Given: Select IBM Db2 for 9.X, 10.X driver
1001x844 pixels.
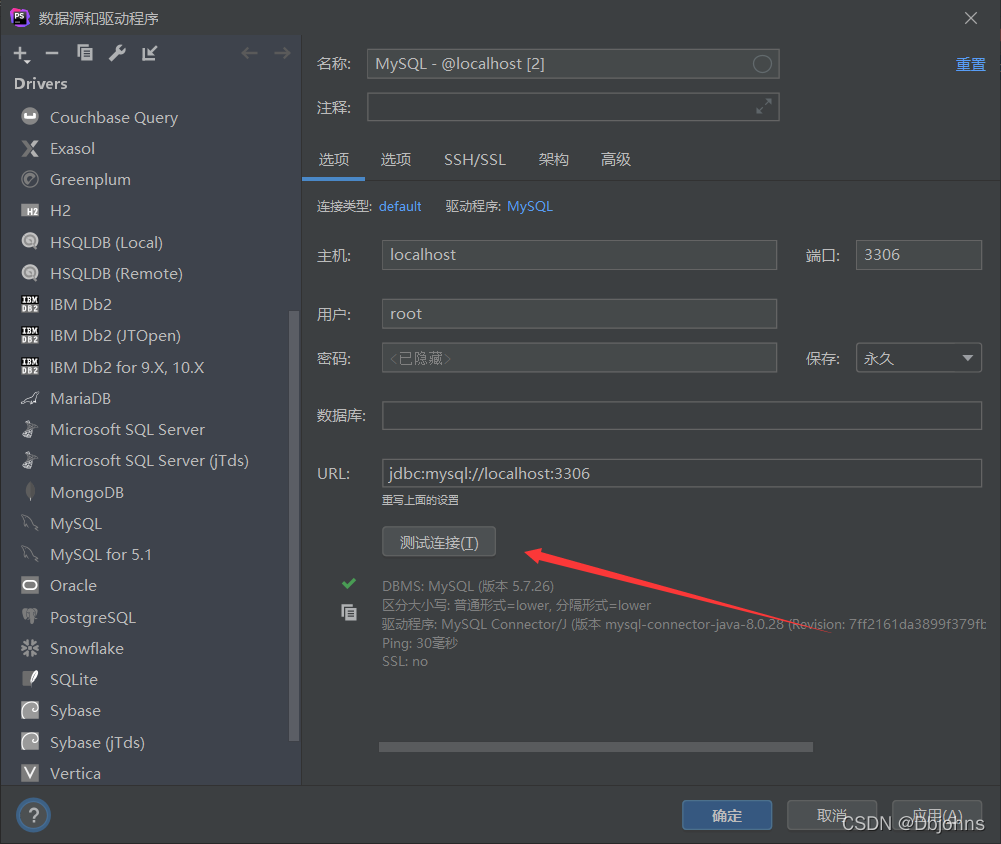Looking at the screenshot, I should click(x=127, y=367).
